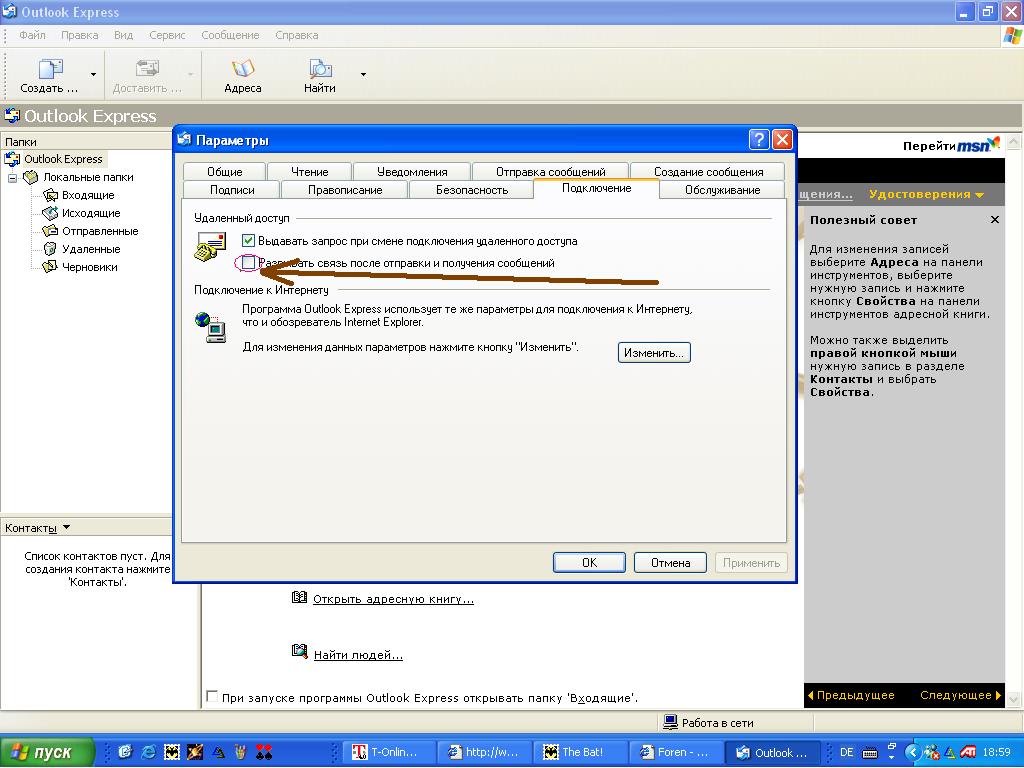The image size is (1024, 768).
Task: Expand the Создать button dropdown arrow
Action: point(94,74)
